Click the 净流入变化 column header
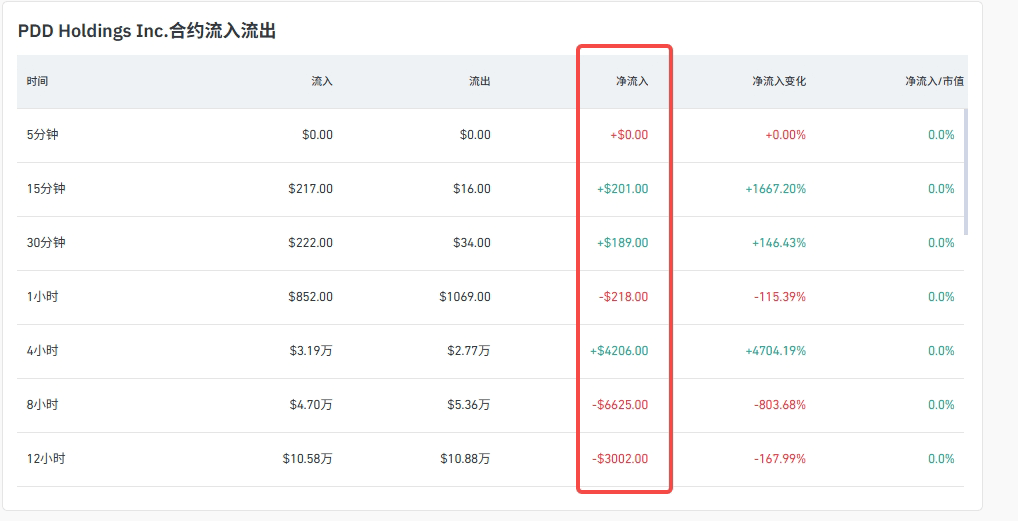The width and height of the screenshot is (1018, 521). [x=779, y=81]
